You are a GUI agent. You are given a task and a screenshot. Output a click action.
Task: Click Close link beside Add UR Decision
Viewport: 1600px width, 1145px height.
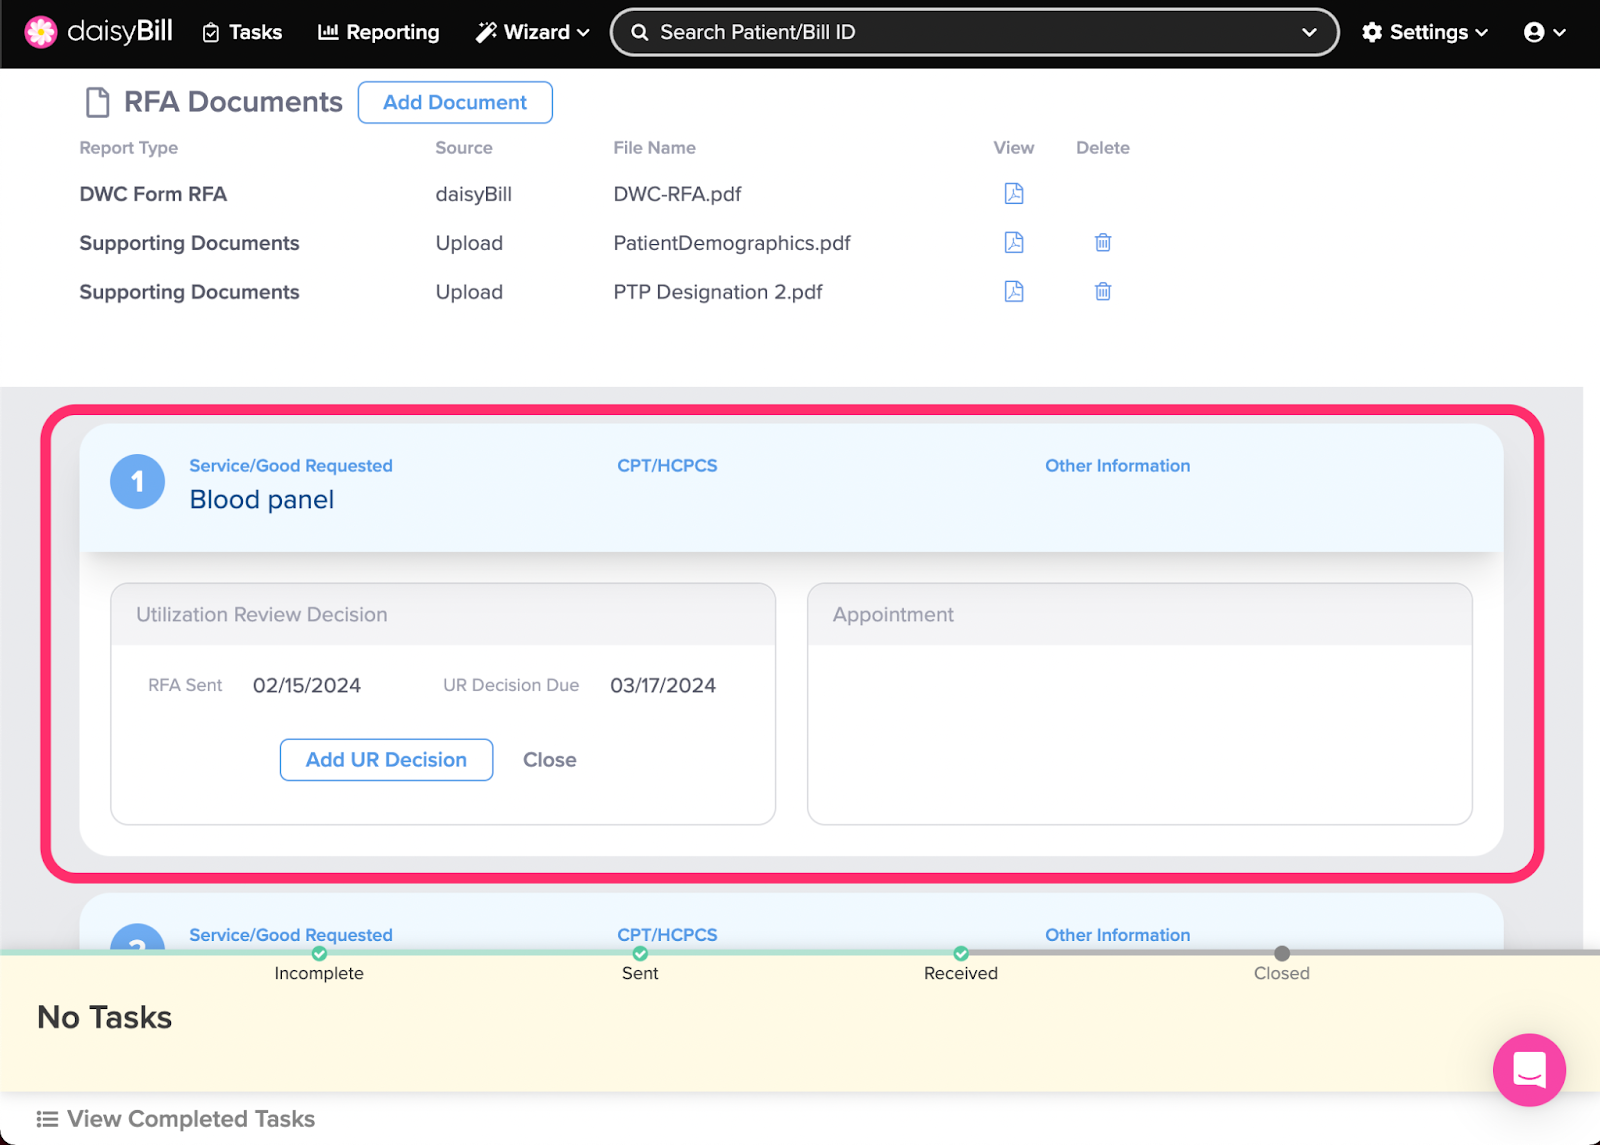point(549,760)
